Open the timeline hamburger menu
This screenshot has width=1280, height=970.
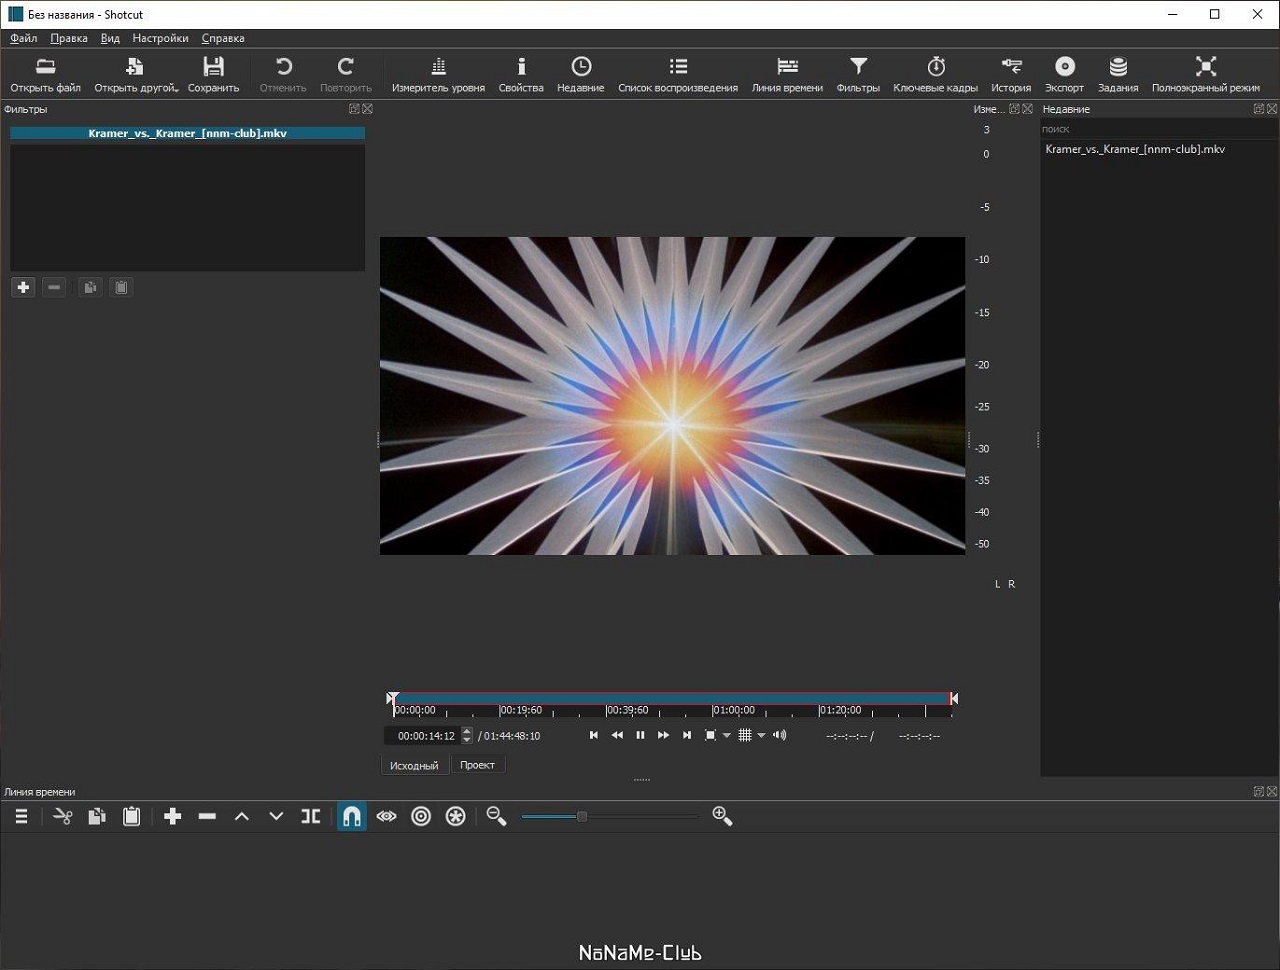coord(21,817)
